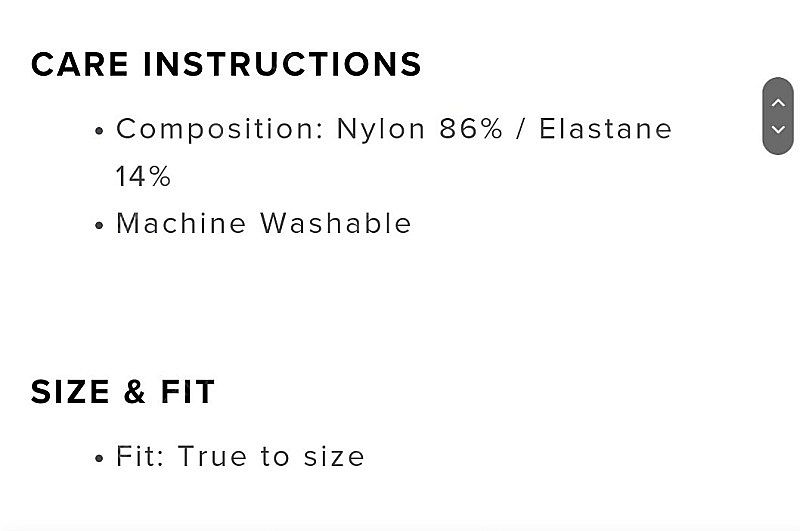Click the bullet dot before Fit
Viewport: 800px width, 531px height.
click(99, 459)
